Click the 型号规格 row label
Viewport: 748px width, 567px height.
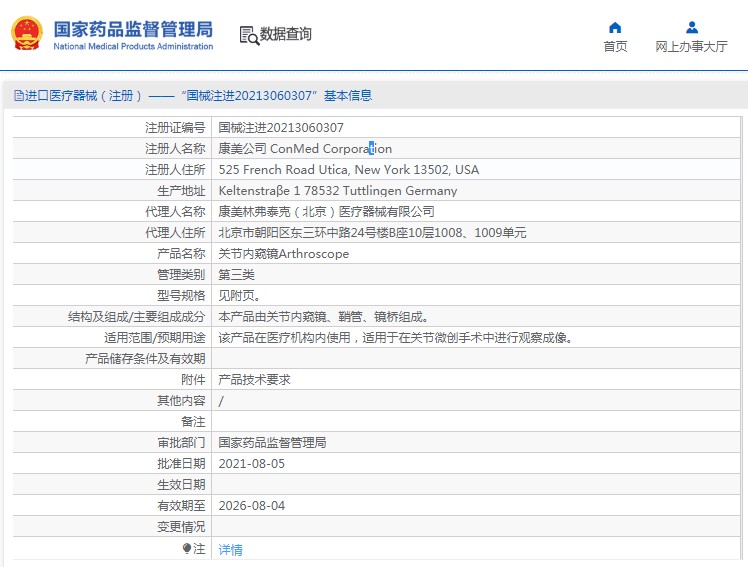point(181,296)
